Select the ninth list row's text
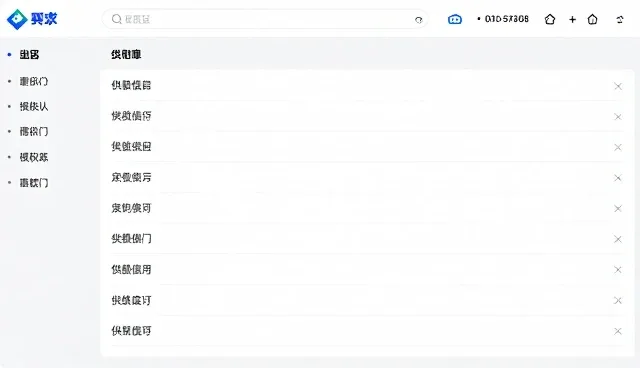The width and height of the screenshot is (640, 368). [x=131, y=330]
